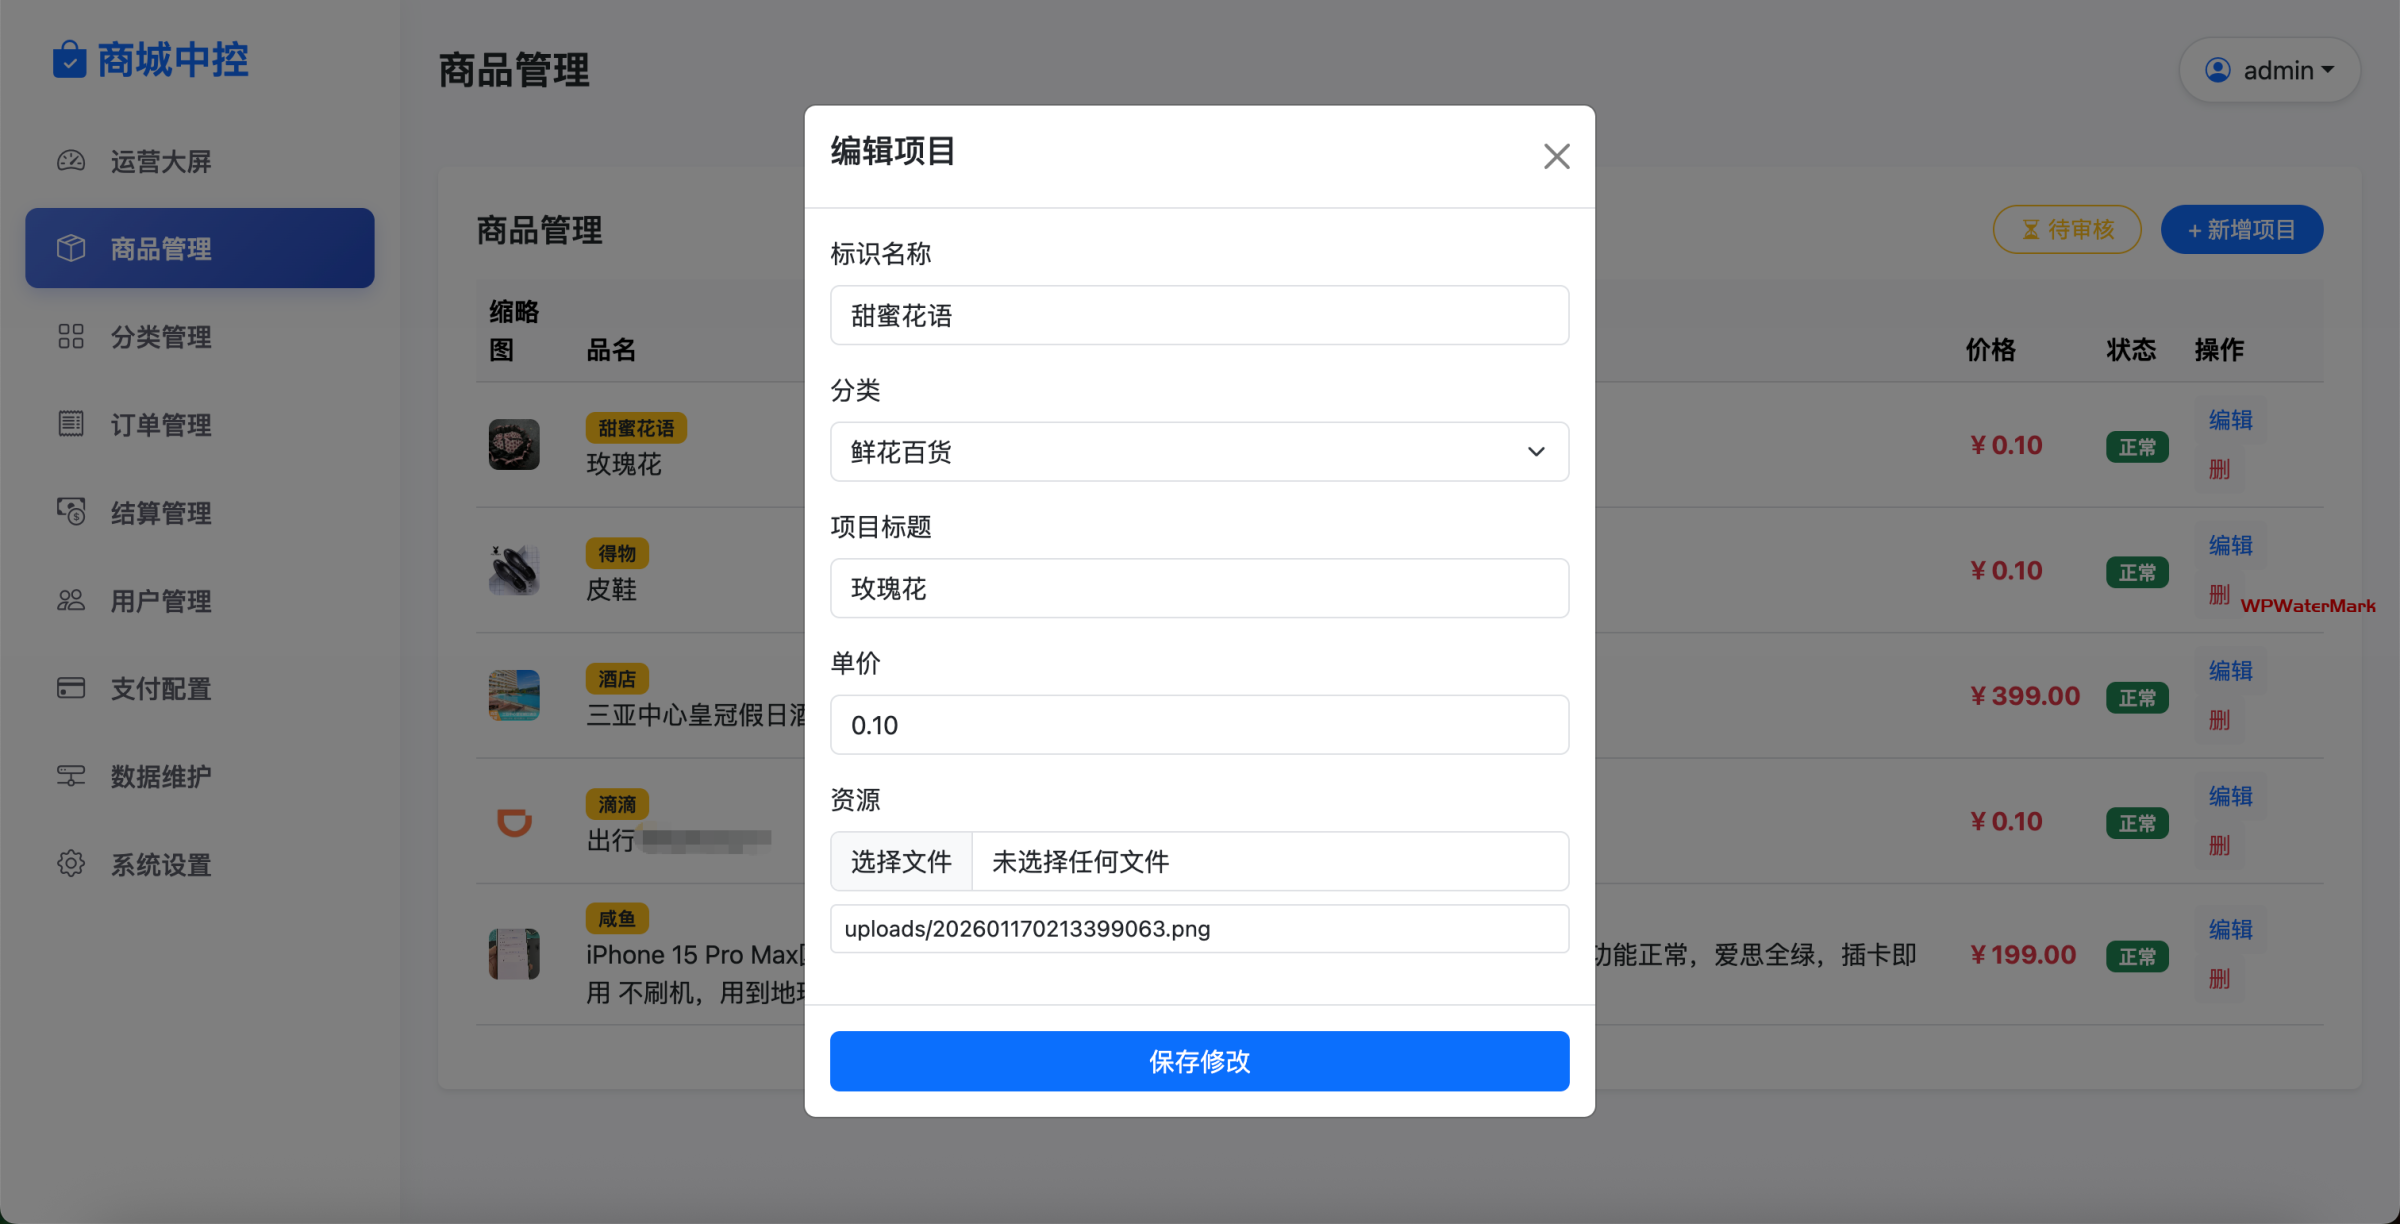Screen dimensions: 2400x1224
Task: Click the 订单管理 list icon
Action: tap(71, 424)
